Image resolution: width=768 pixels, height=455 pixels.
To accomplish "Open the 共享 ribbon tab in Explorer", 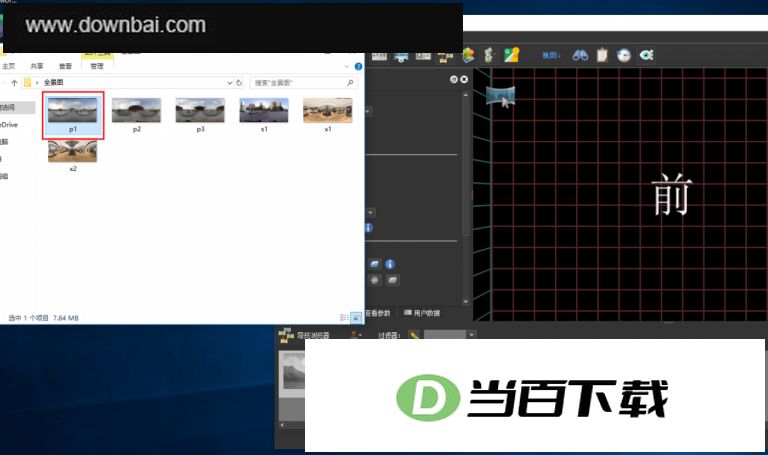I will click(x=37, y=66).
